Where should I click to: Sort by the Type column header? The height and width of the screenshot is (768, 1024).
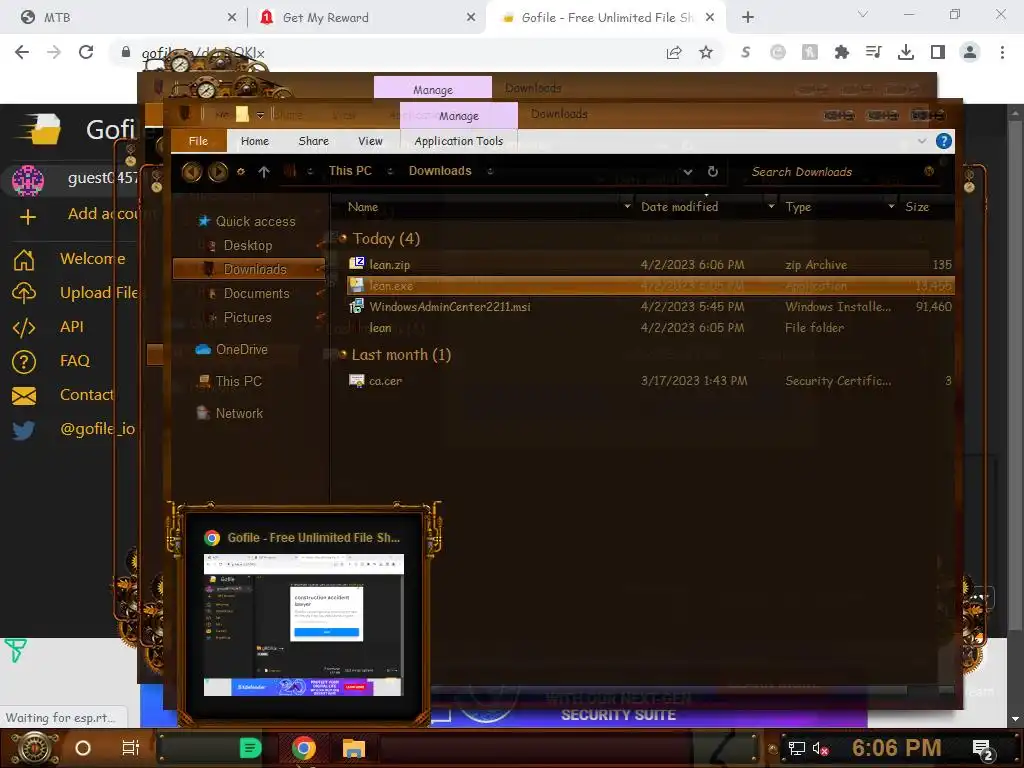pos(798,207)
